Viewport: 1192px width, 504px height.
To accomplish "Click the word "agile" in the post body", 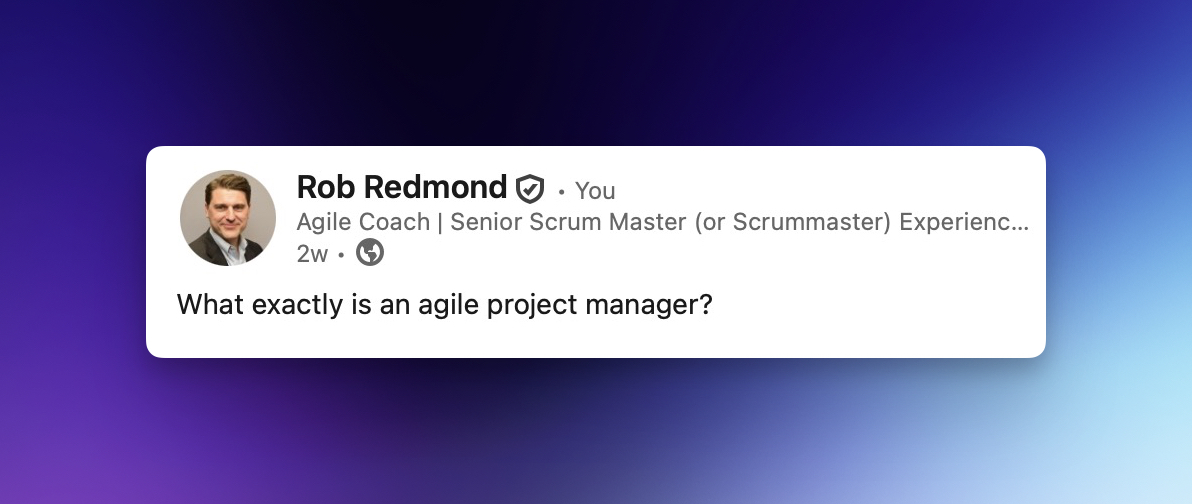I will coord(444,304).
